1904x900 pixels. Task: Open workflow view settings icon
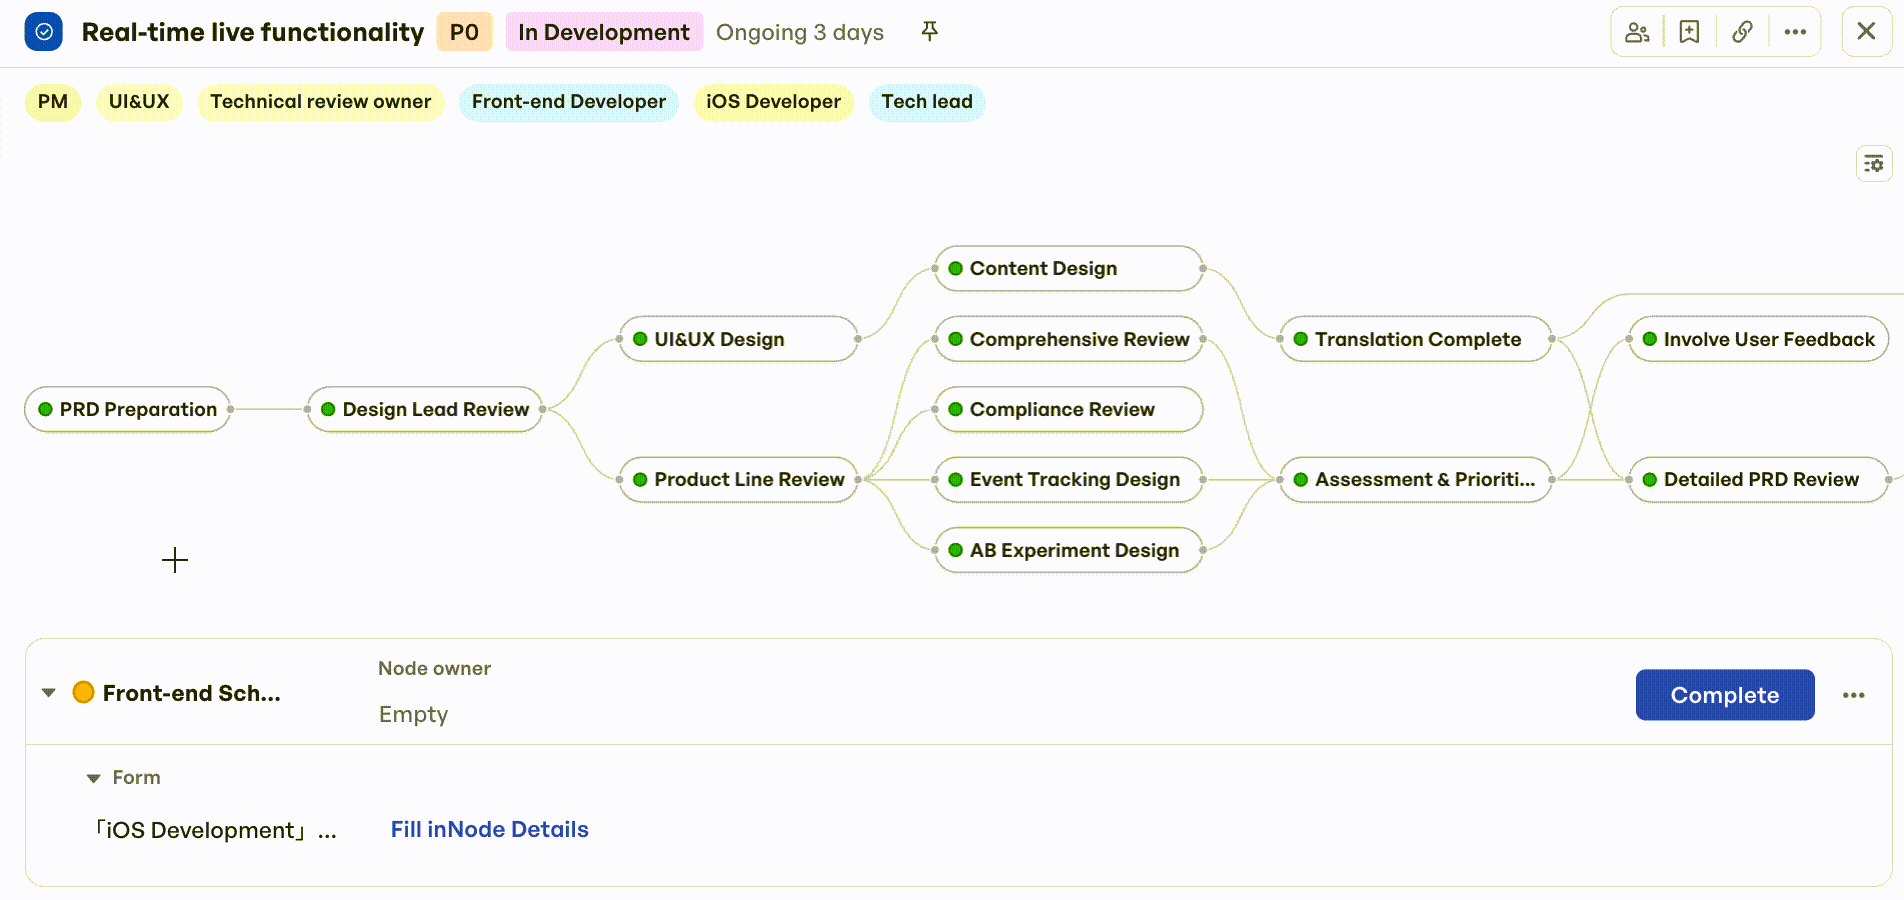(1874, 163)
